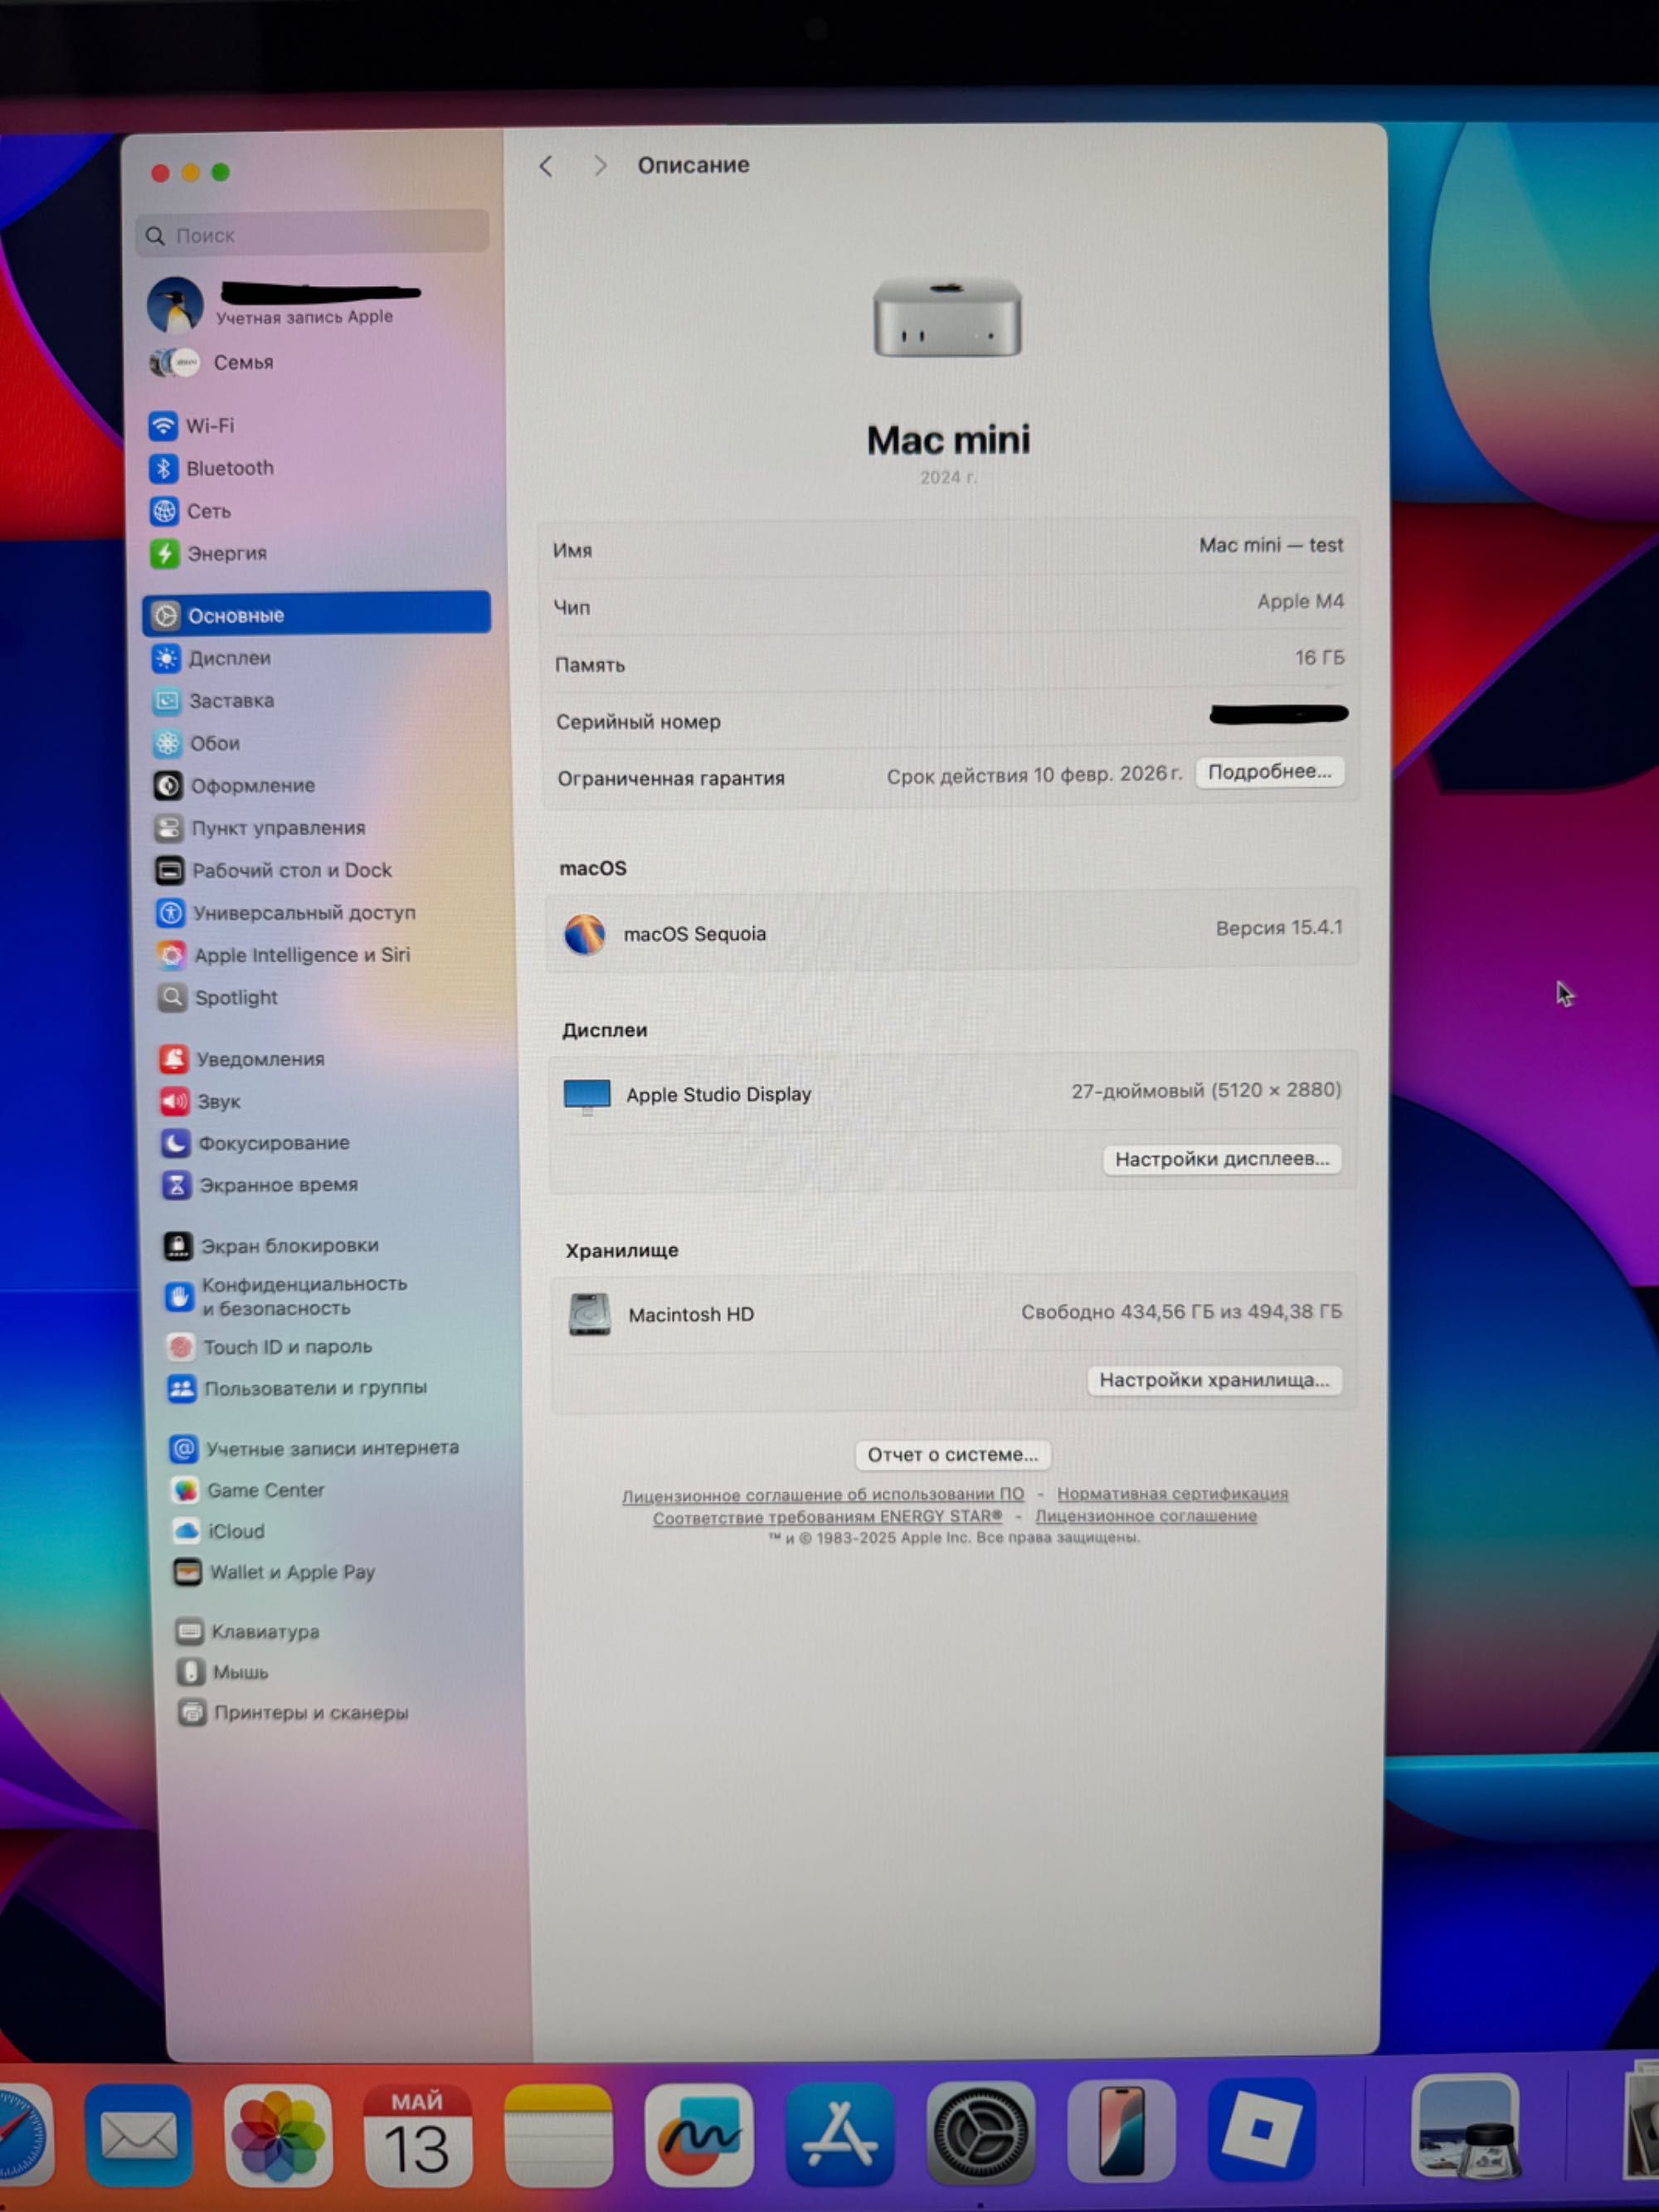Viewport: 1659px width, 2212px height.
Task: Open Preview app in the Dock
Action: pos(1466,2127)
